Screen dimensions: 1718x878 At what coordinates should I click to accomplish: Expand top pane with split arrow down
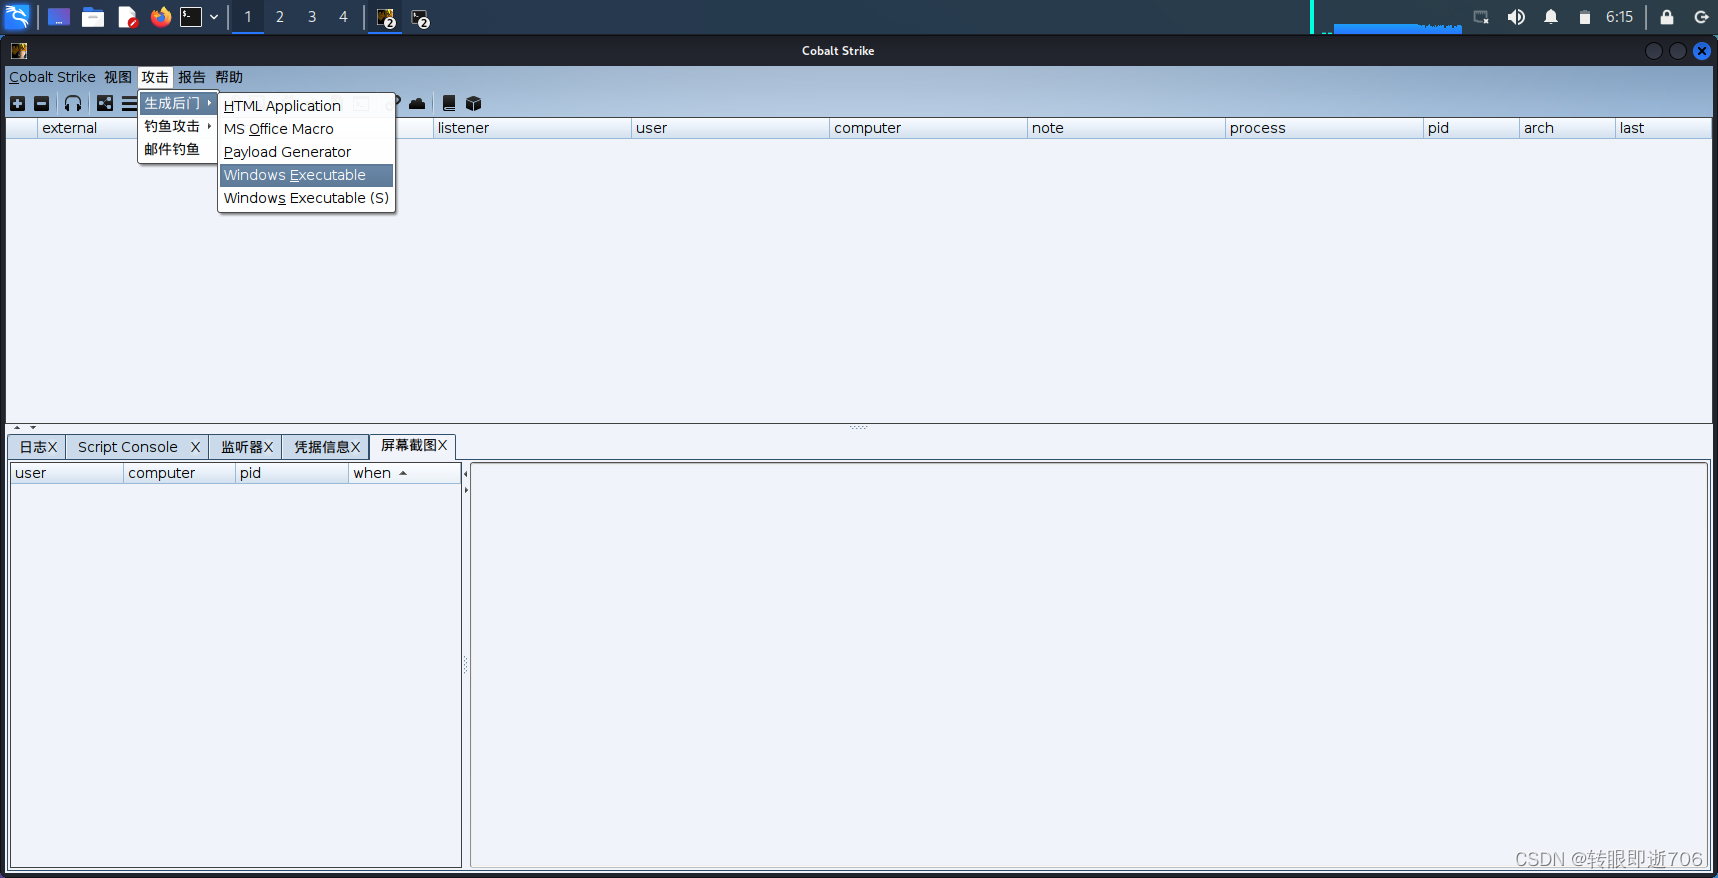tap(33, 427)
